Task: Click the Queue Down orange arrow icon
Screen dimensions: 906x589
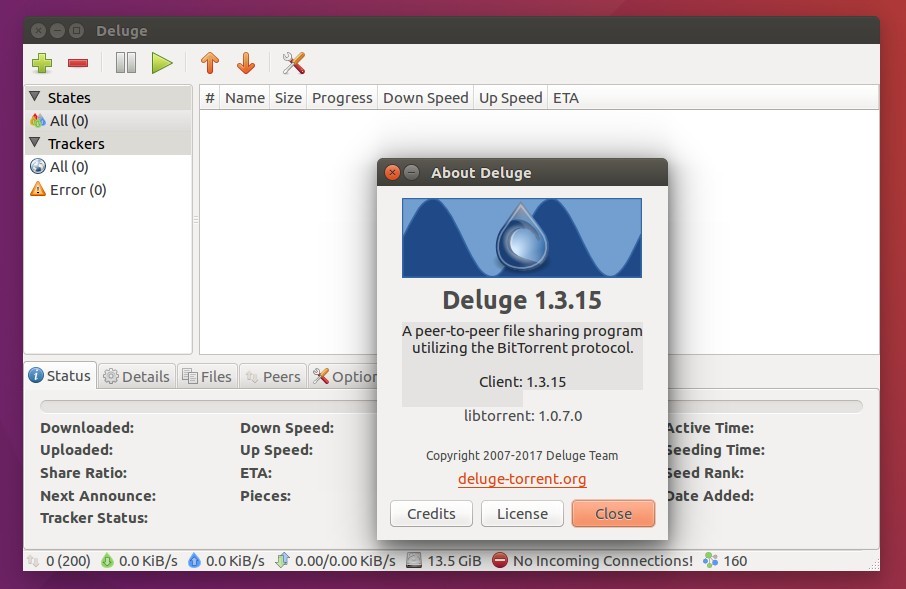Action: [x=246, y=63]
